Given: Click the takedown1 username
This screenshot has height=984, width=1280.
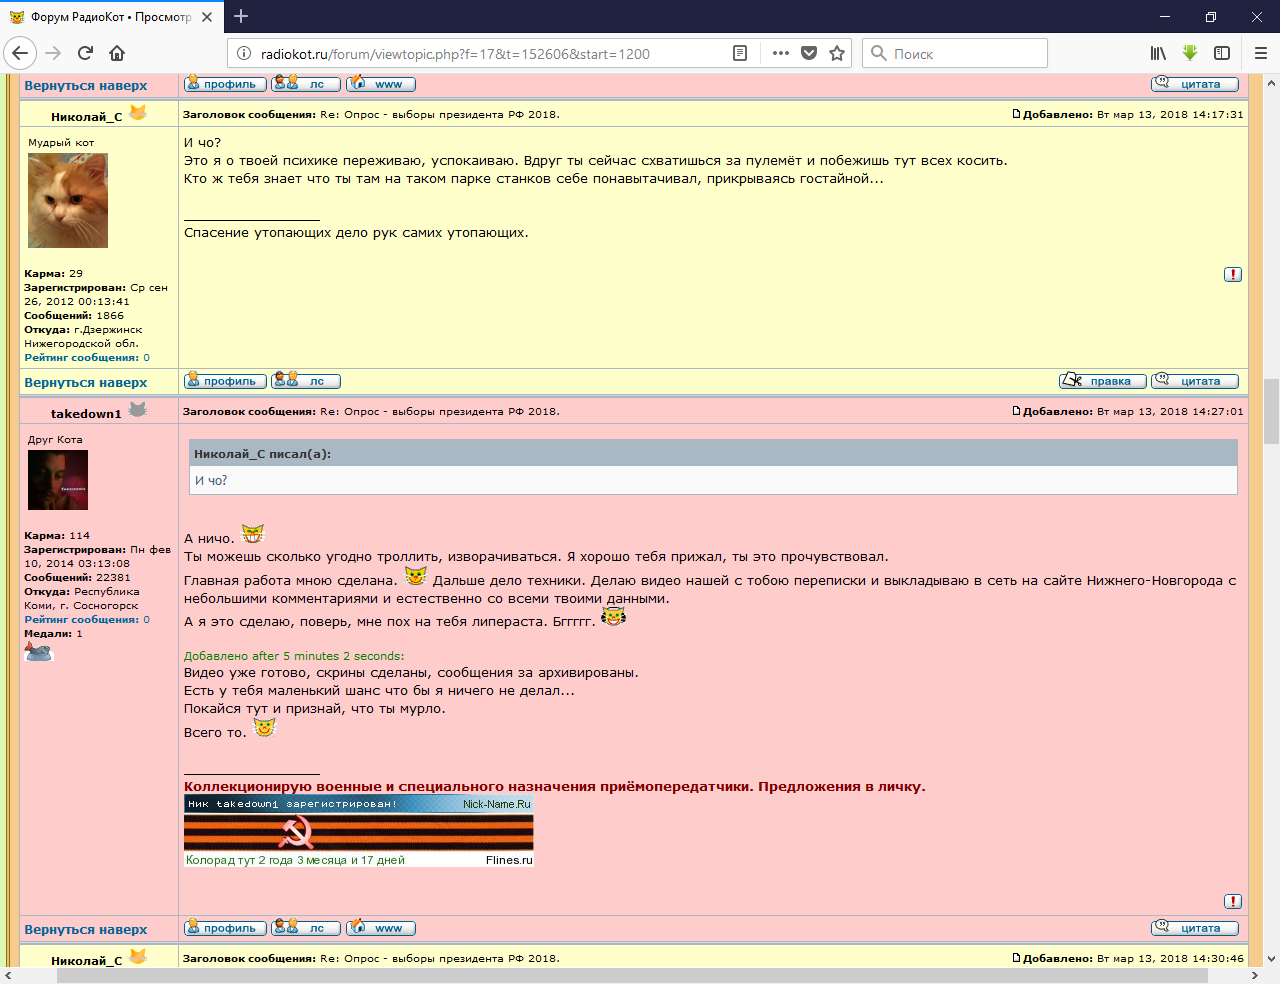Looking at the screenshot, I should (x=86, y=413).
